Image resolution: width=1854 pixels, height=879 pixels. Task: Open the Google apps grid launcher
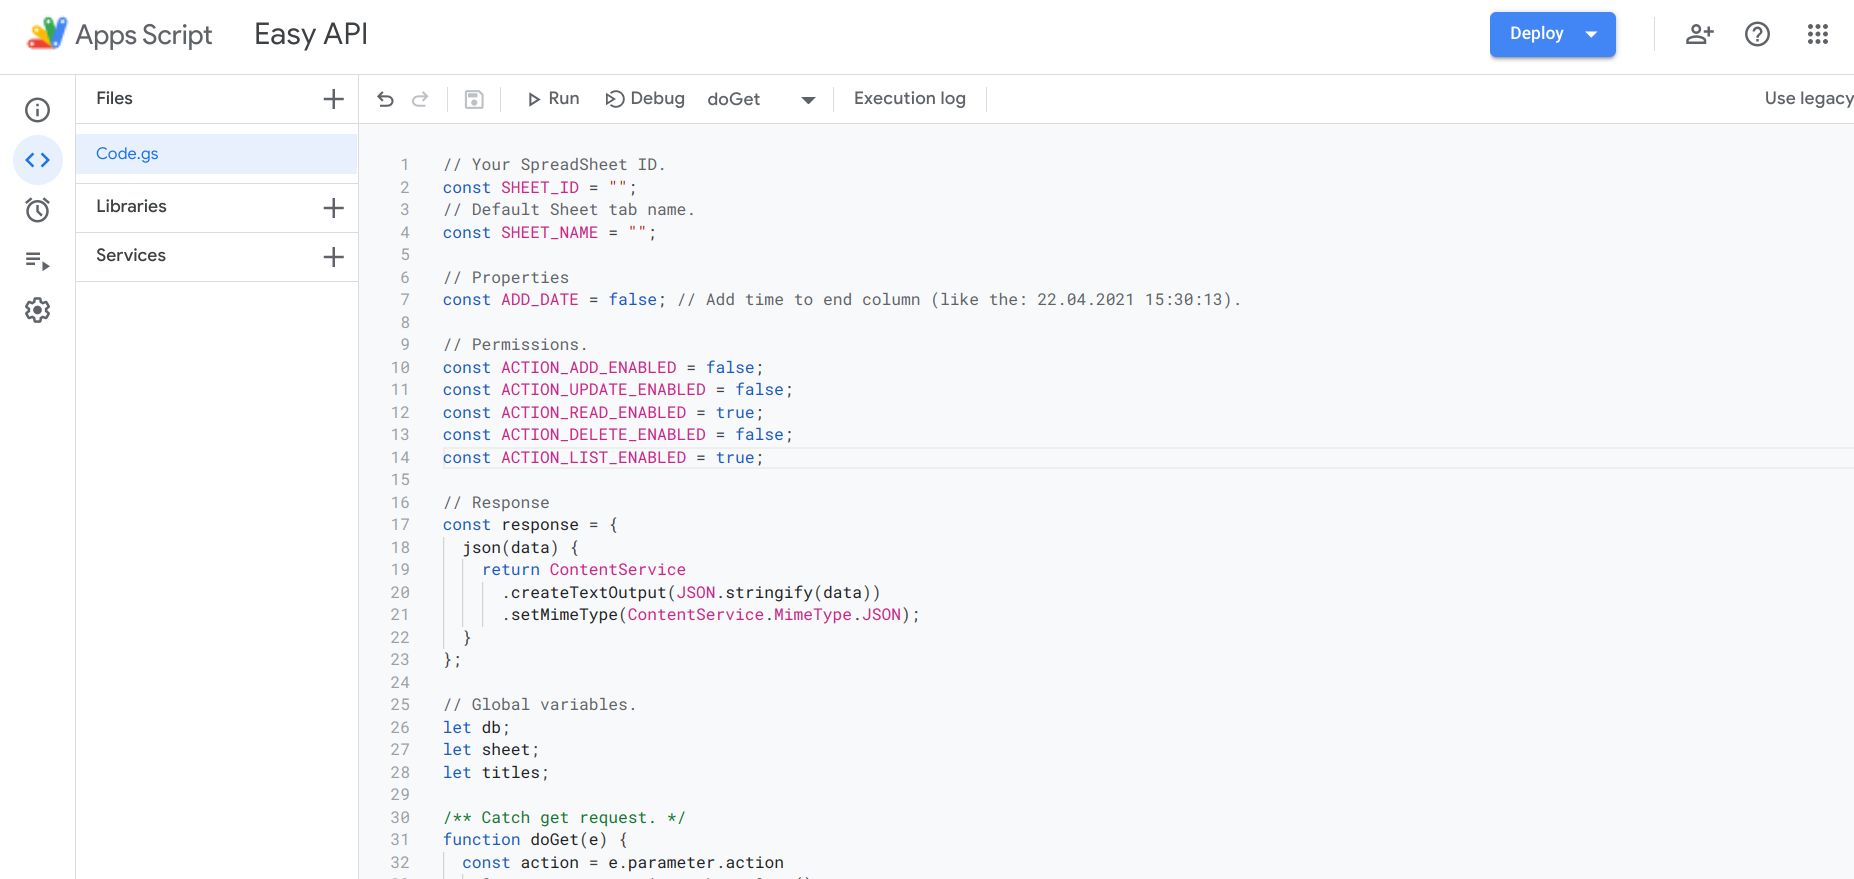click(x=1817, y=34)
